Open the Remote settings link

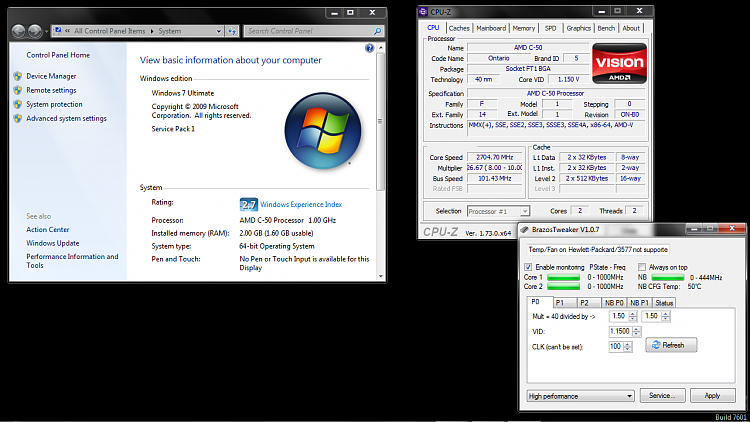51,90
